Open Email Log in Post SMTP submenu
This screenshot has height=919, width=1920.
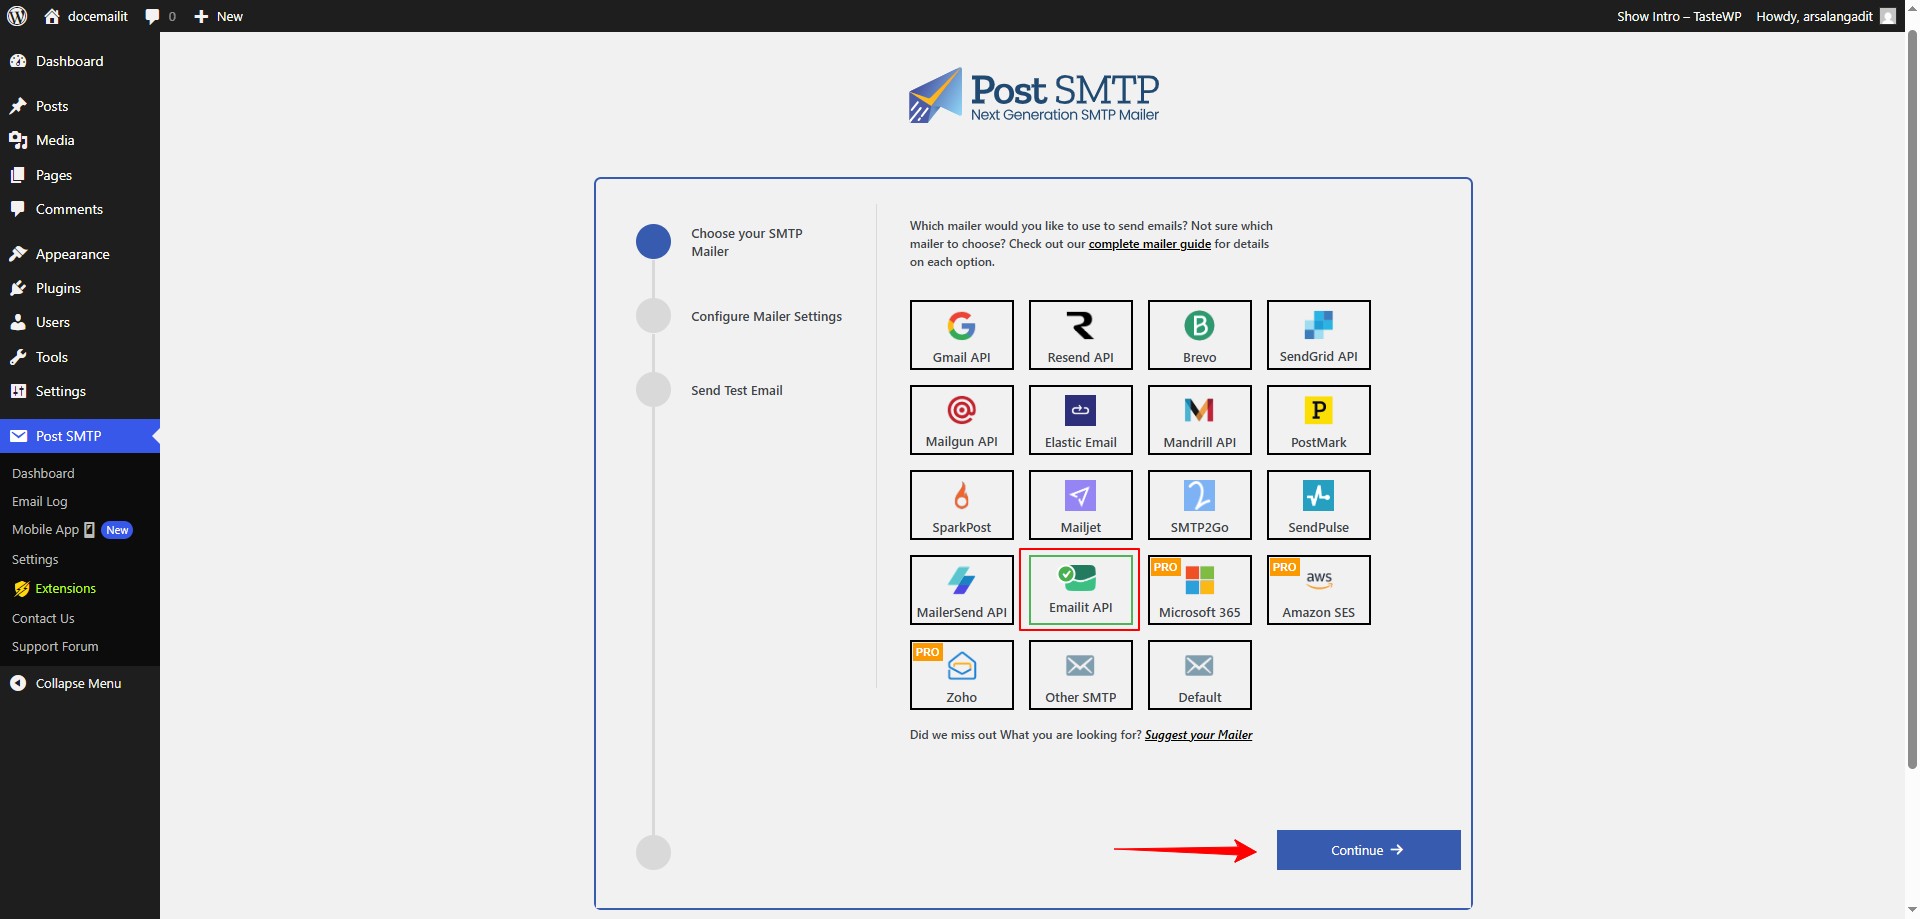tap(40, 501)
